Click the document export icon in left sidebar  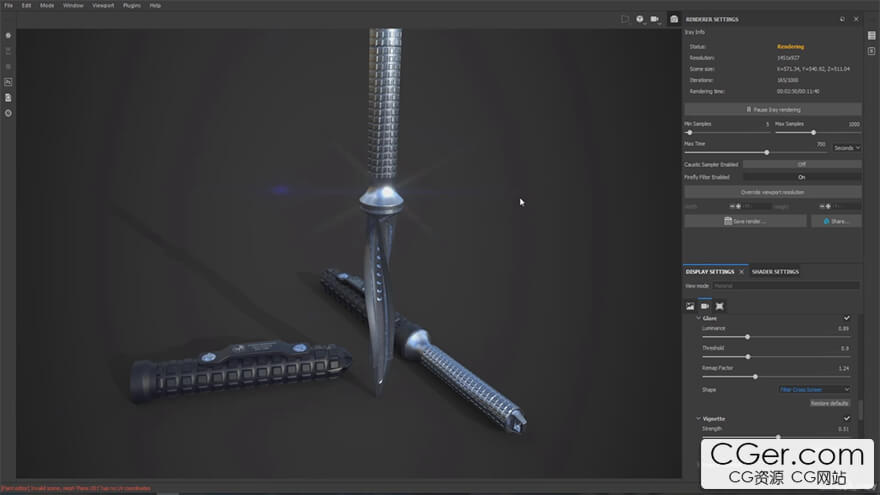(8, 98)
